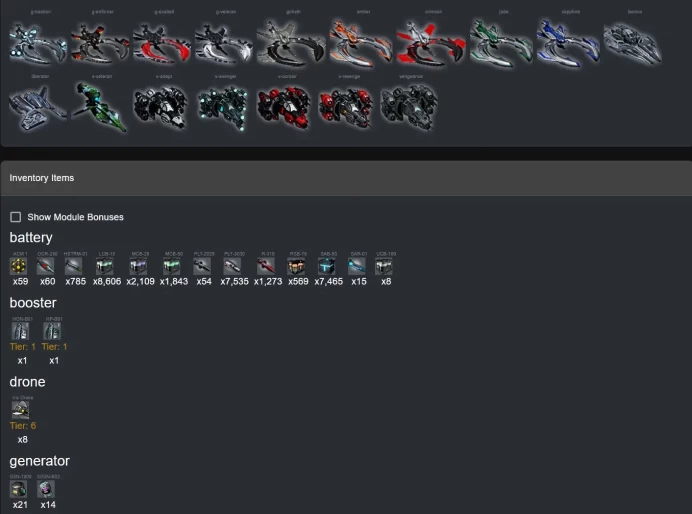Choose the jade green ship design
The image size is (692, 514).
[x=501, y=43]
